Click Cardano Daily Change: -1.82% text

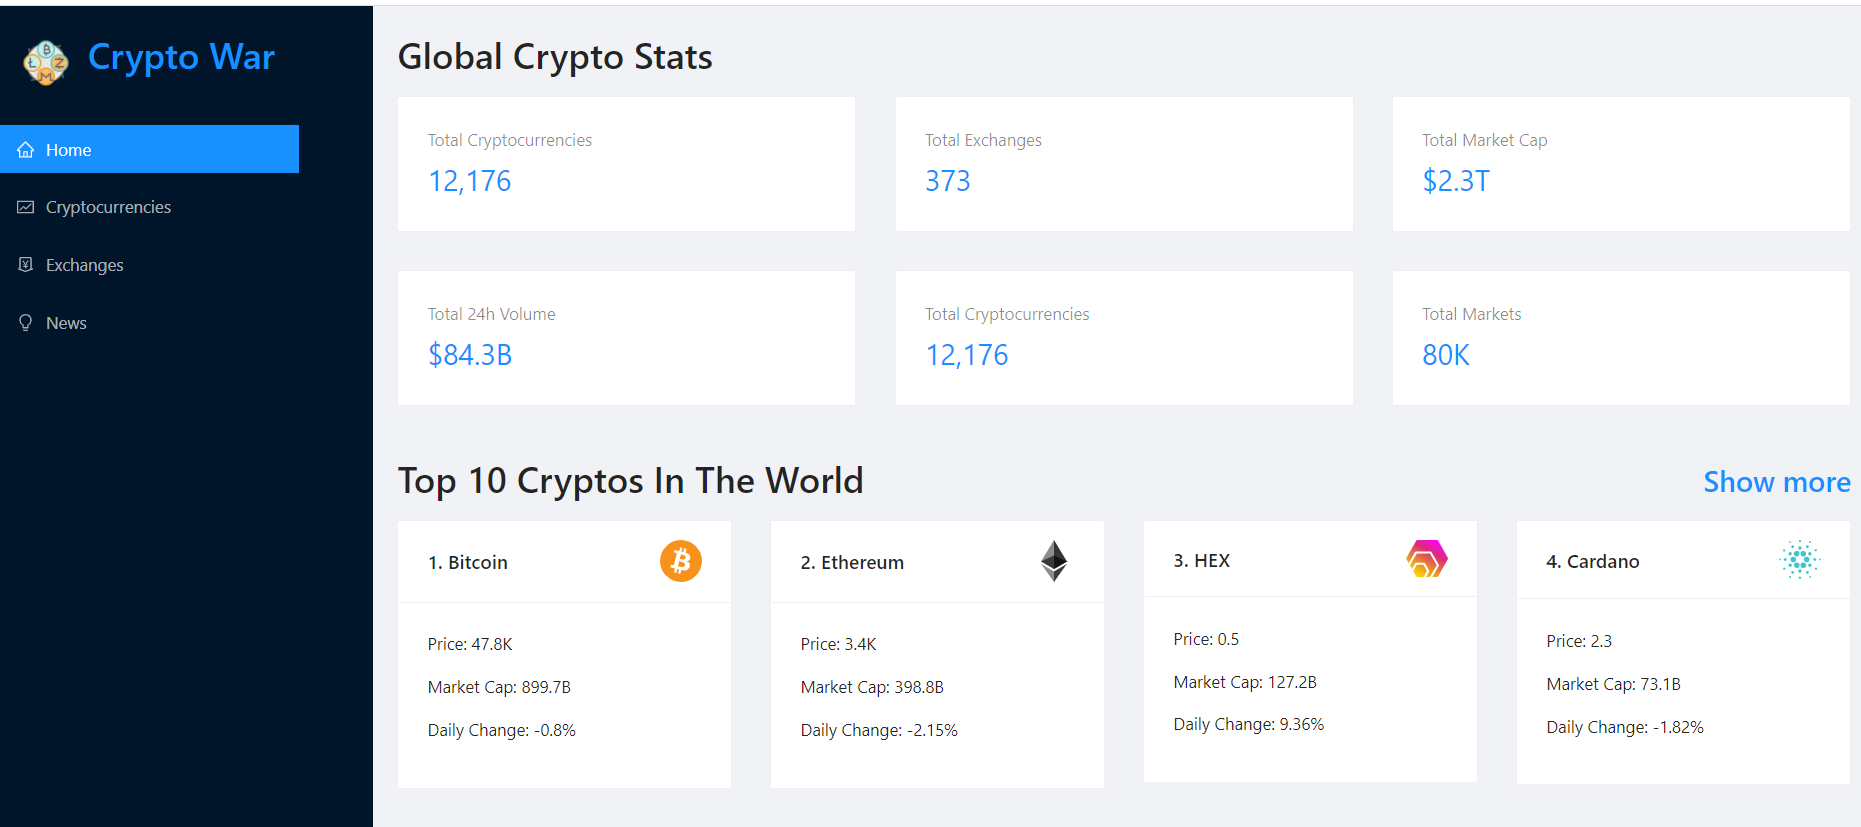(1625, 727)
